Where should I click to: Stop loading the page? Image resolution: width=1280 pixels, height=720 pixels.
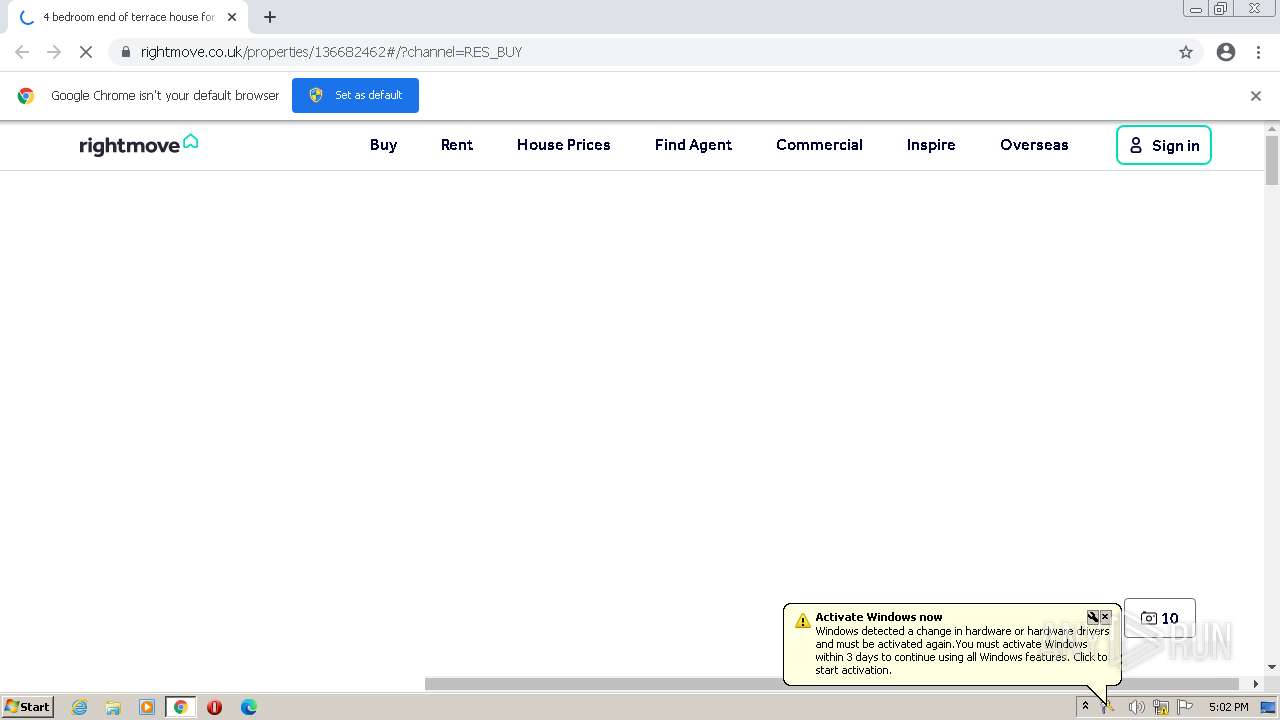[x=86, y=52]
